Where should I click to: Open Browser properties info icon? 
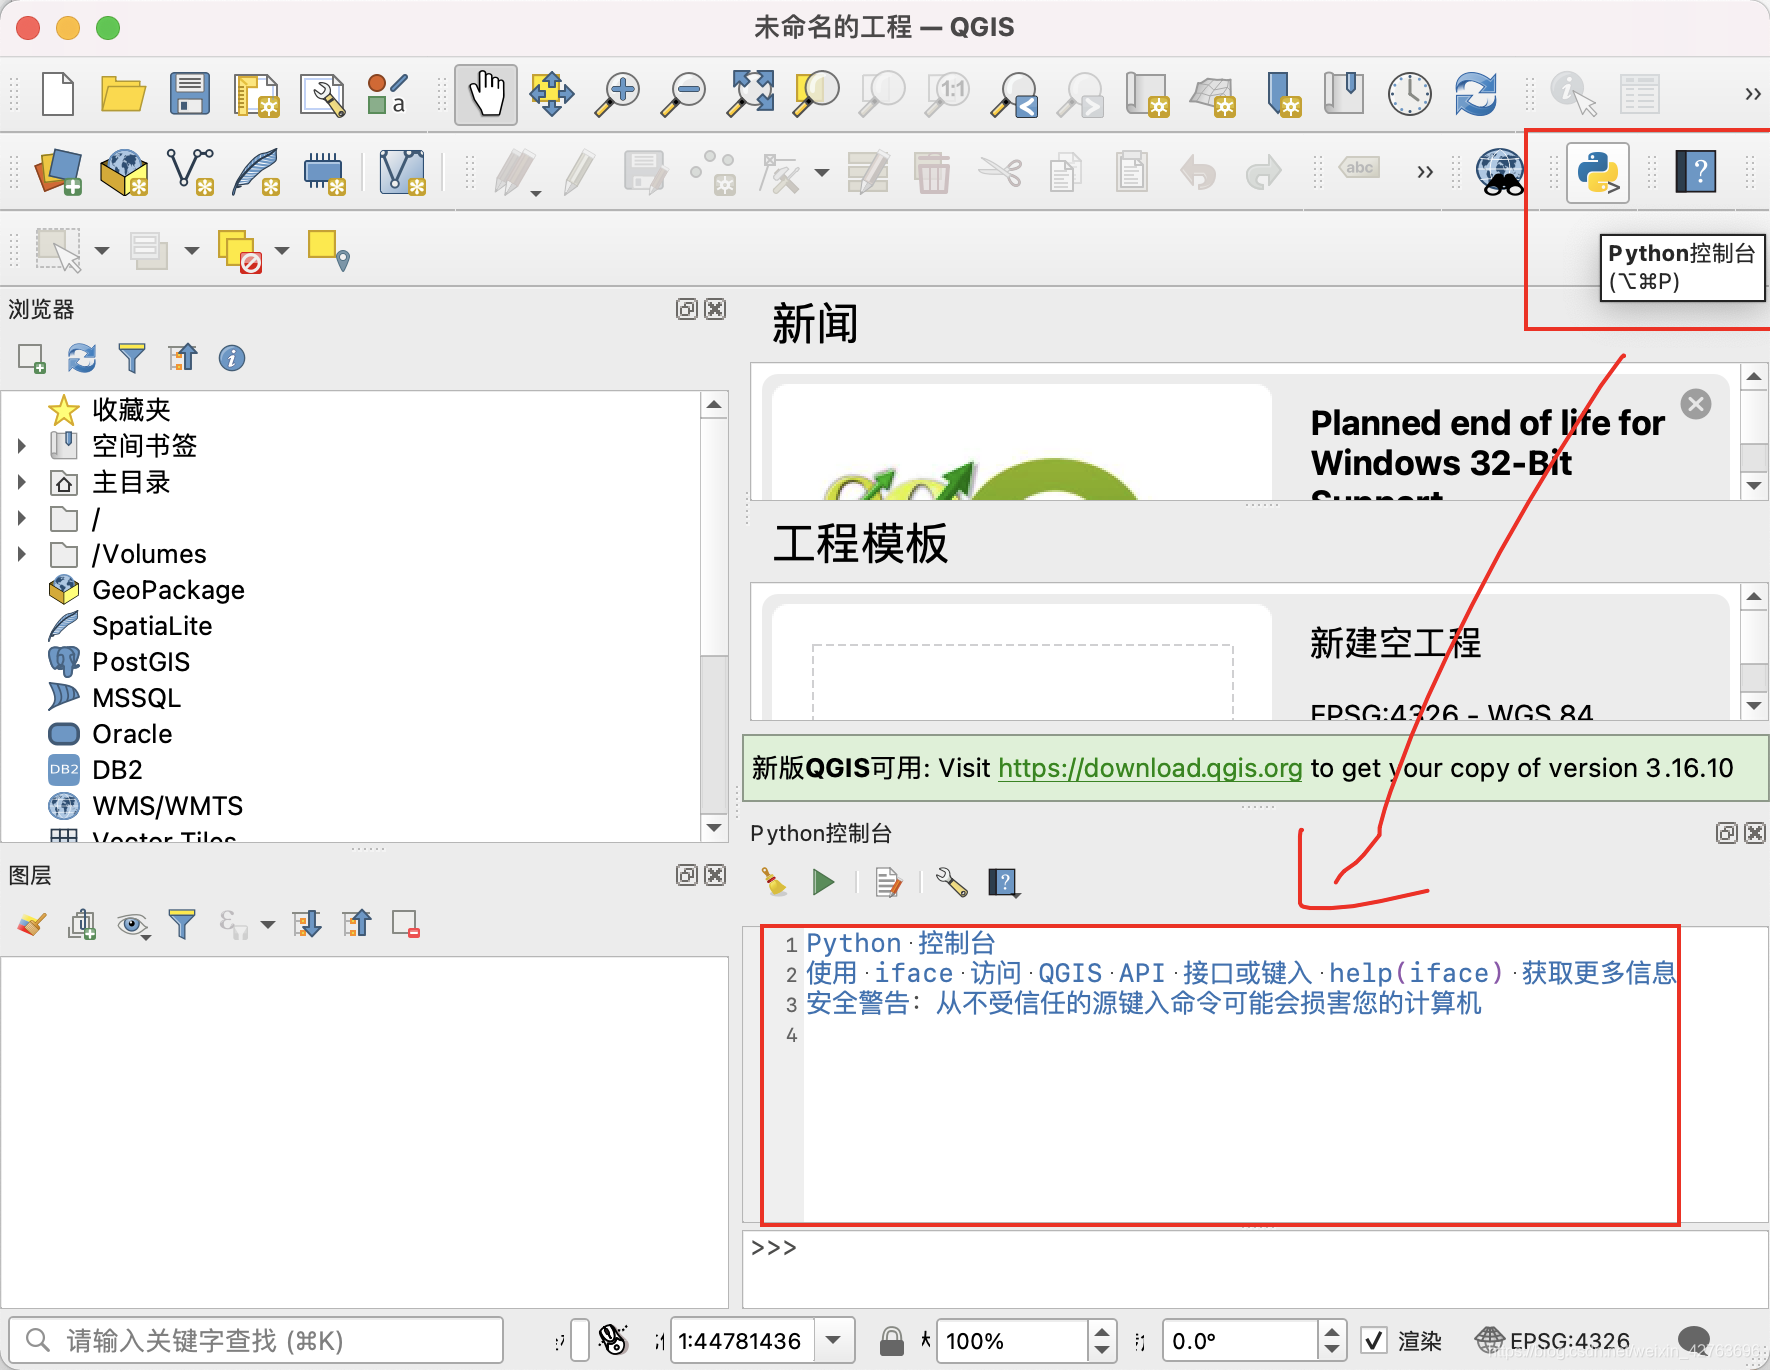(232, 358)
